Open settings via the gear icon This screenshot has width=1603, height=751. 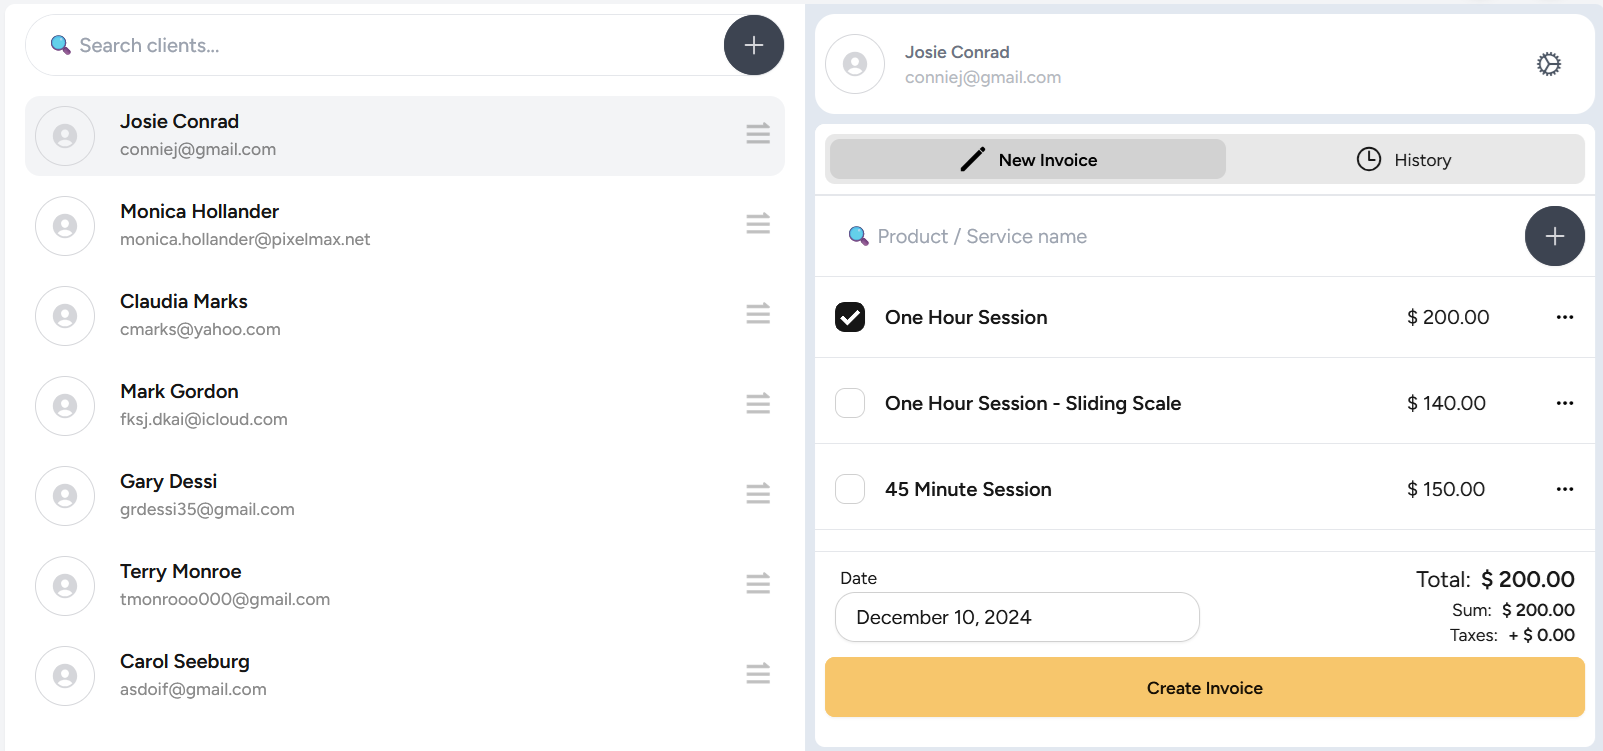(x=1548, y=63)
